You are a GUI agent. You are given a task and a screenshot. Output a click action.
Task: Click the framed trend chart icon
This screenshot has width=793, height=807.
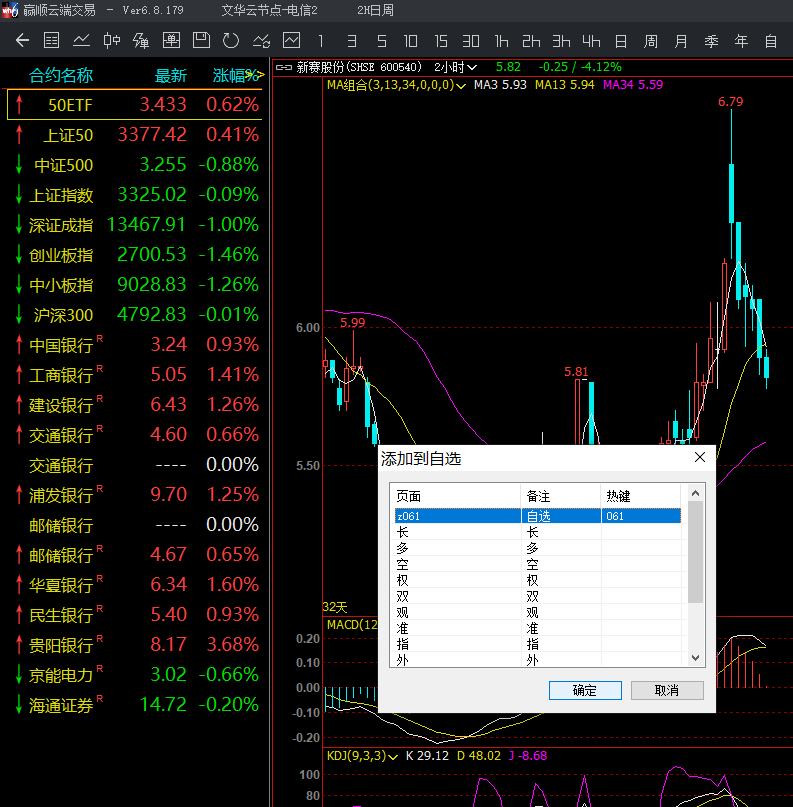click(x=291, y=41)
